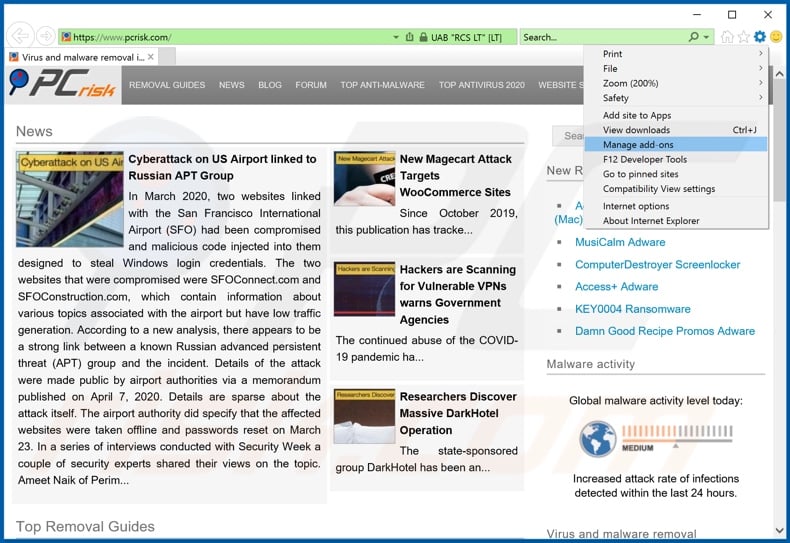Click the malware activity level meter
The height and width of the screenshot is (543, 790).
677,437
